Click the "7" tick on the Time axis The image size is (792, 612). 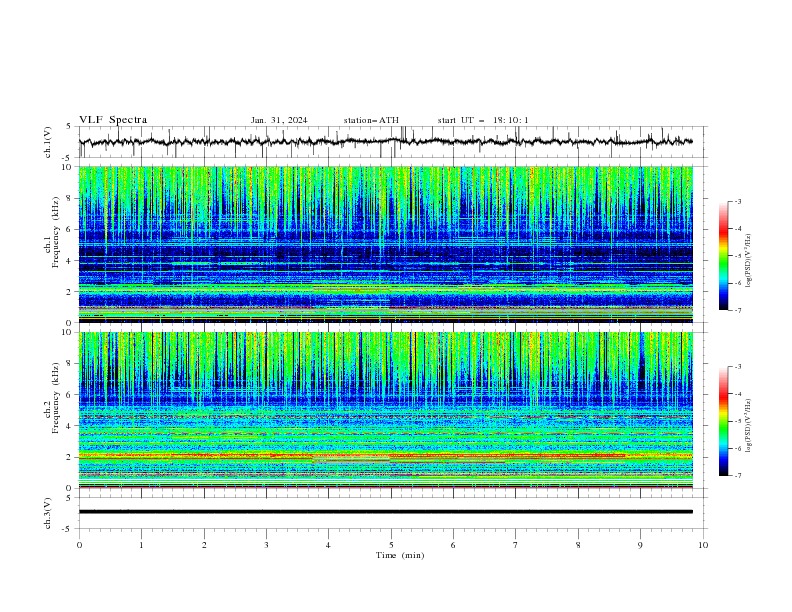pos(516,545)
